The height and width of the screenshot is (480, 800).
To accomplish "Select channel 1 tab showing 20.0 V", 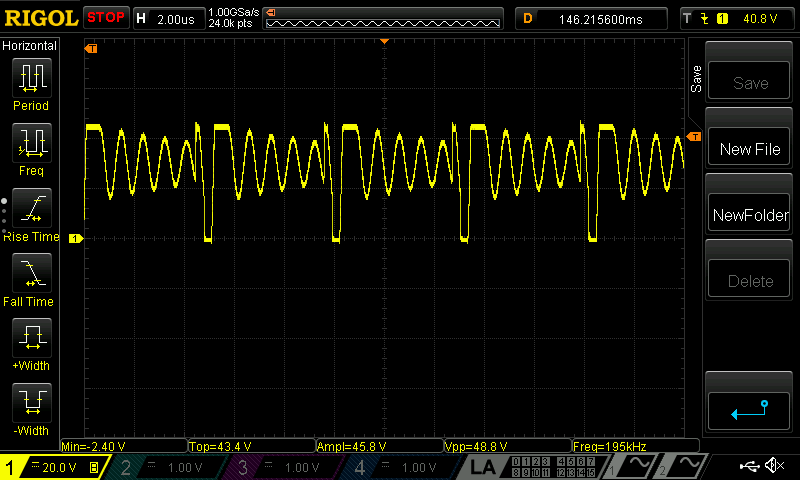I will tap(54, 467).
